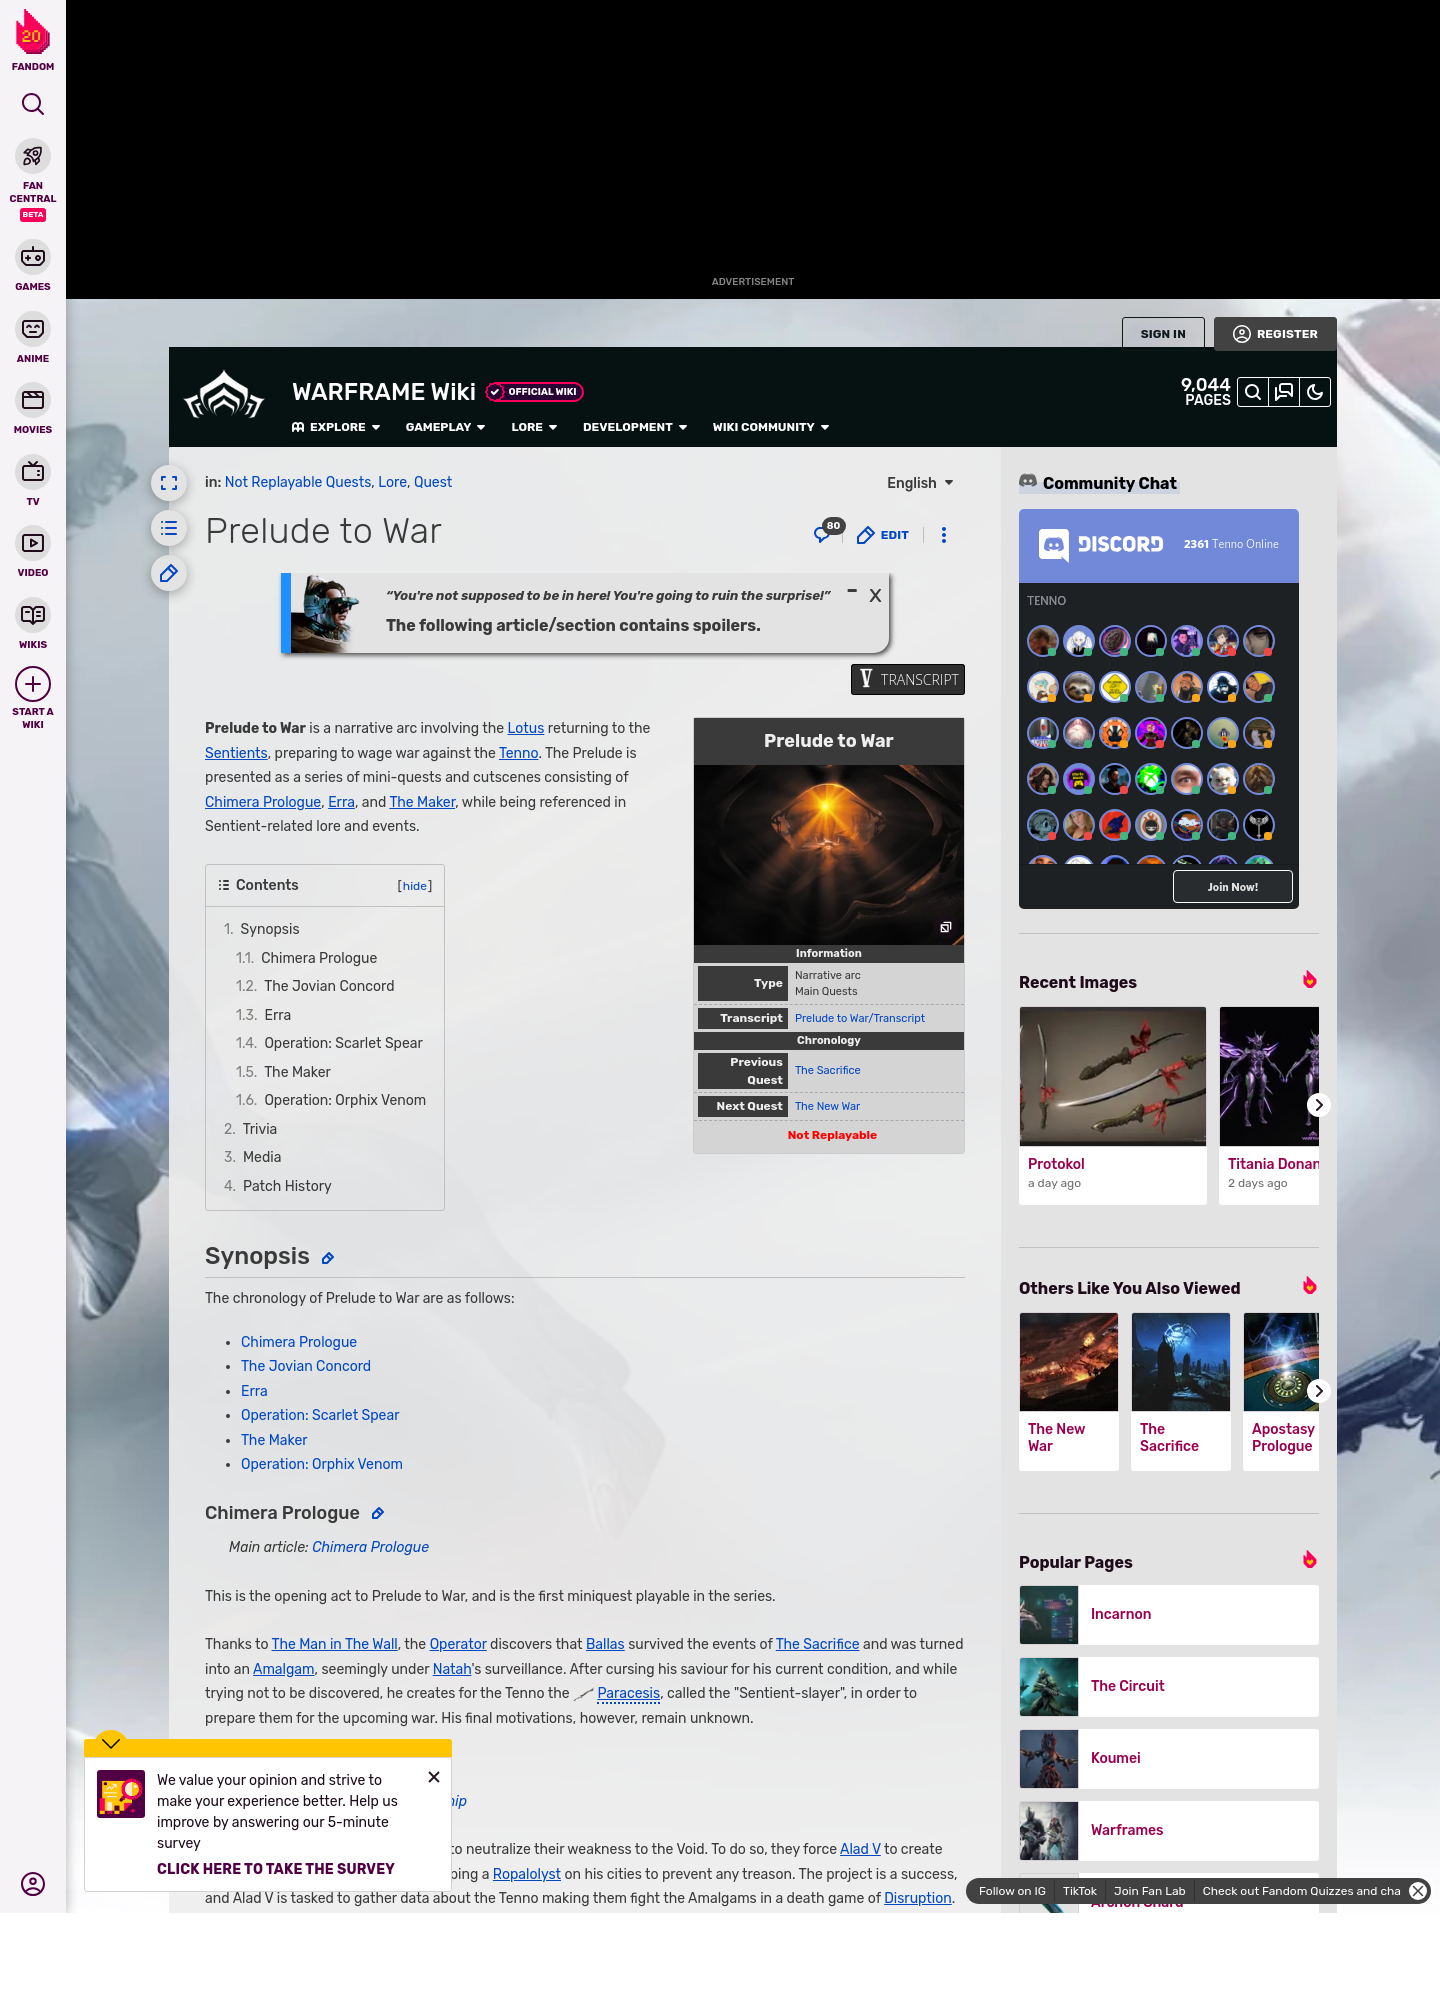The height and width of the screenshot is (2000, 1440).
Task: Edit the Synopsis section pencil icon
Action: pos(328,1258)
